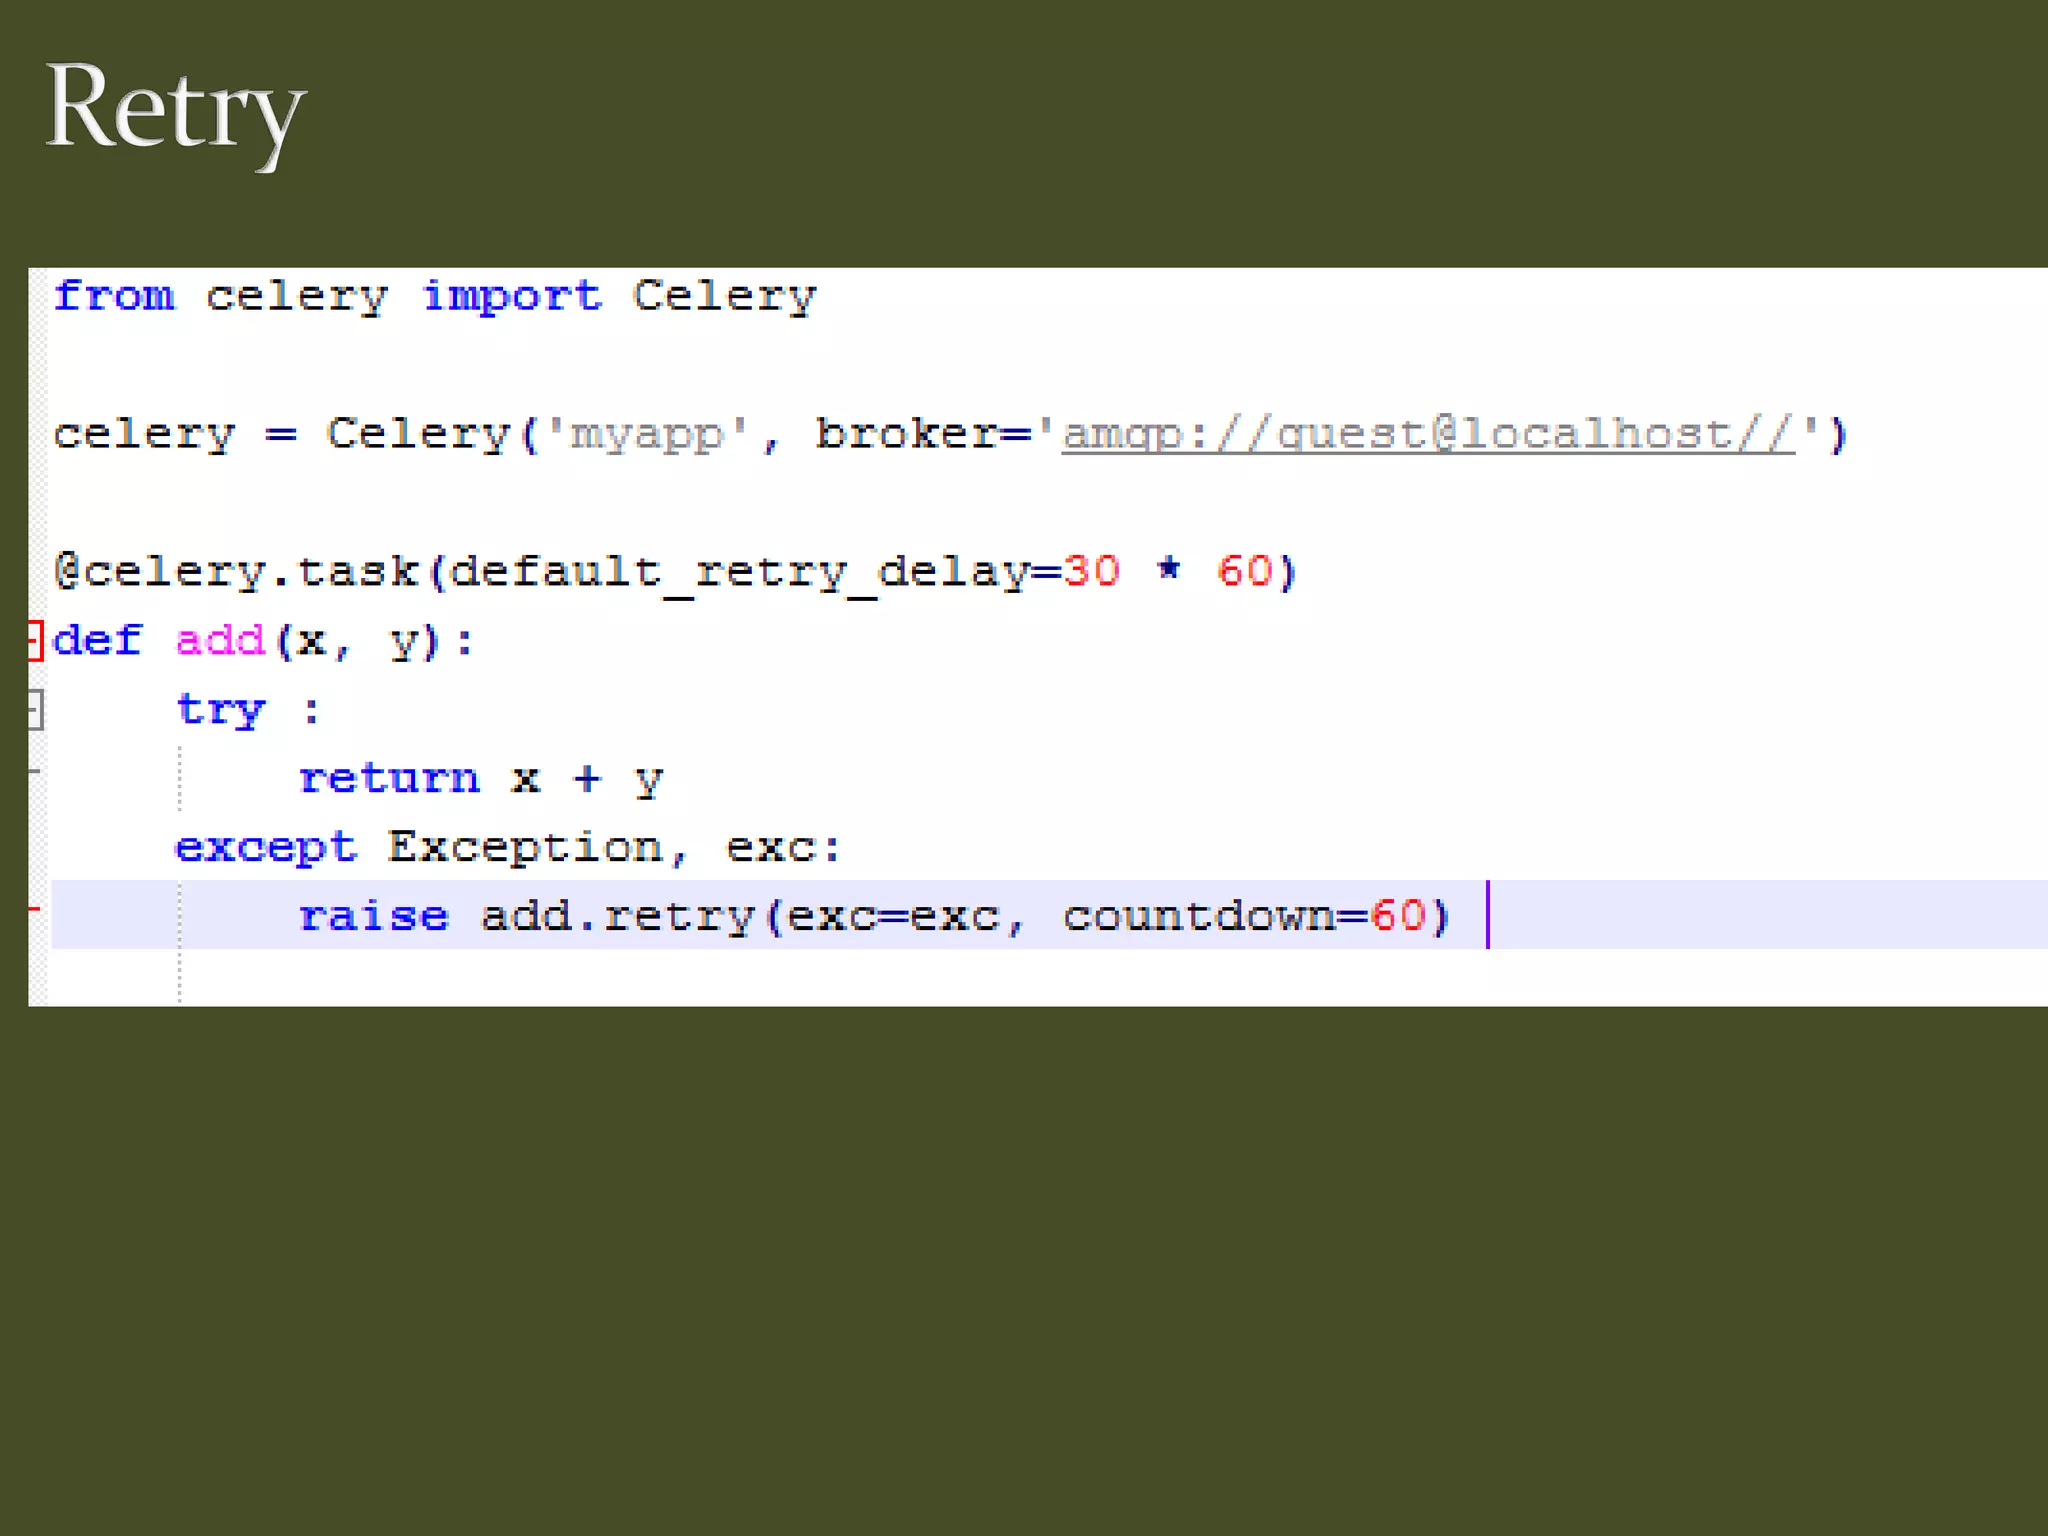2048x1536 pixels.
Task: Click the 'myapp' string literal
Action: coord(647,435)
